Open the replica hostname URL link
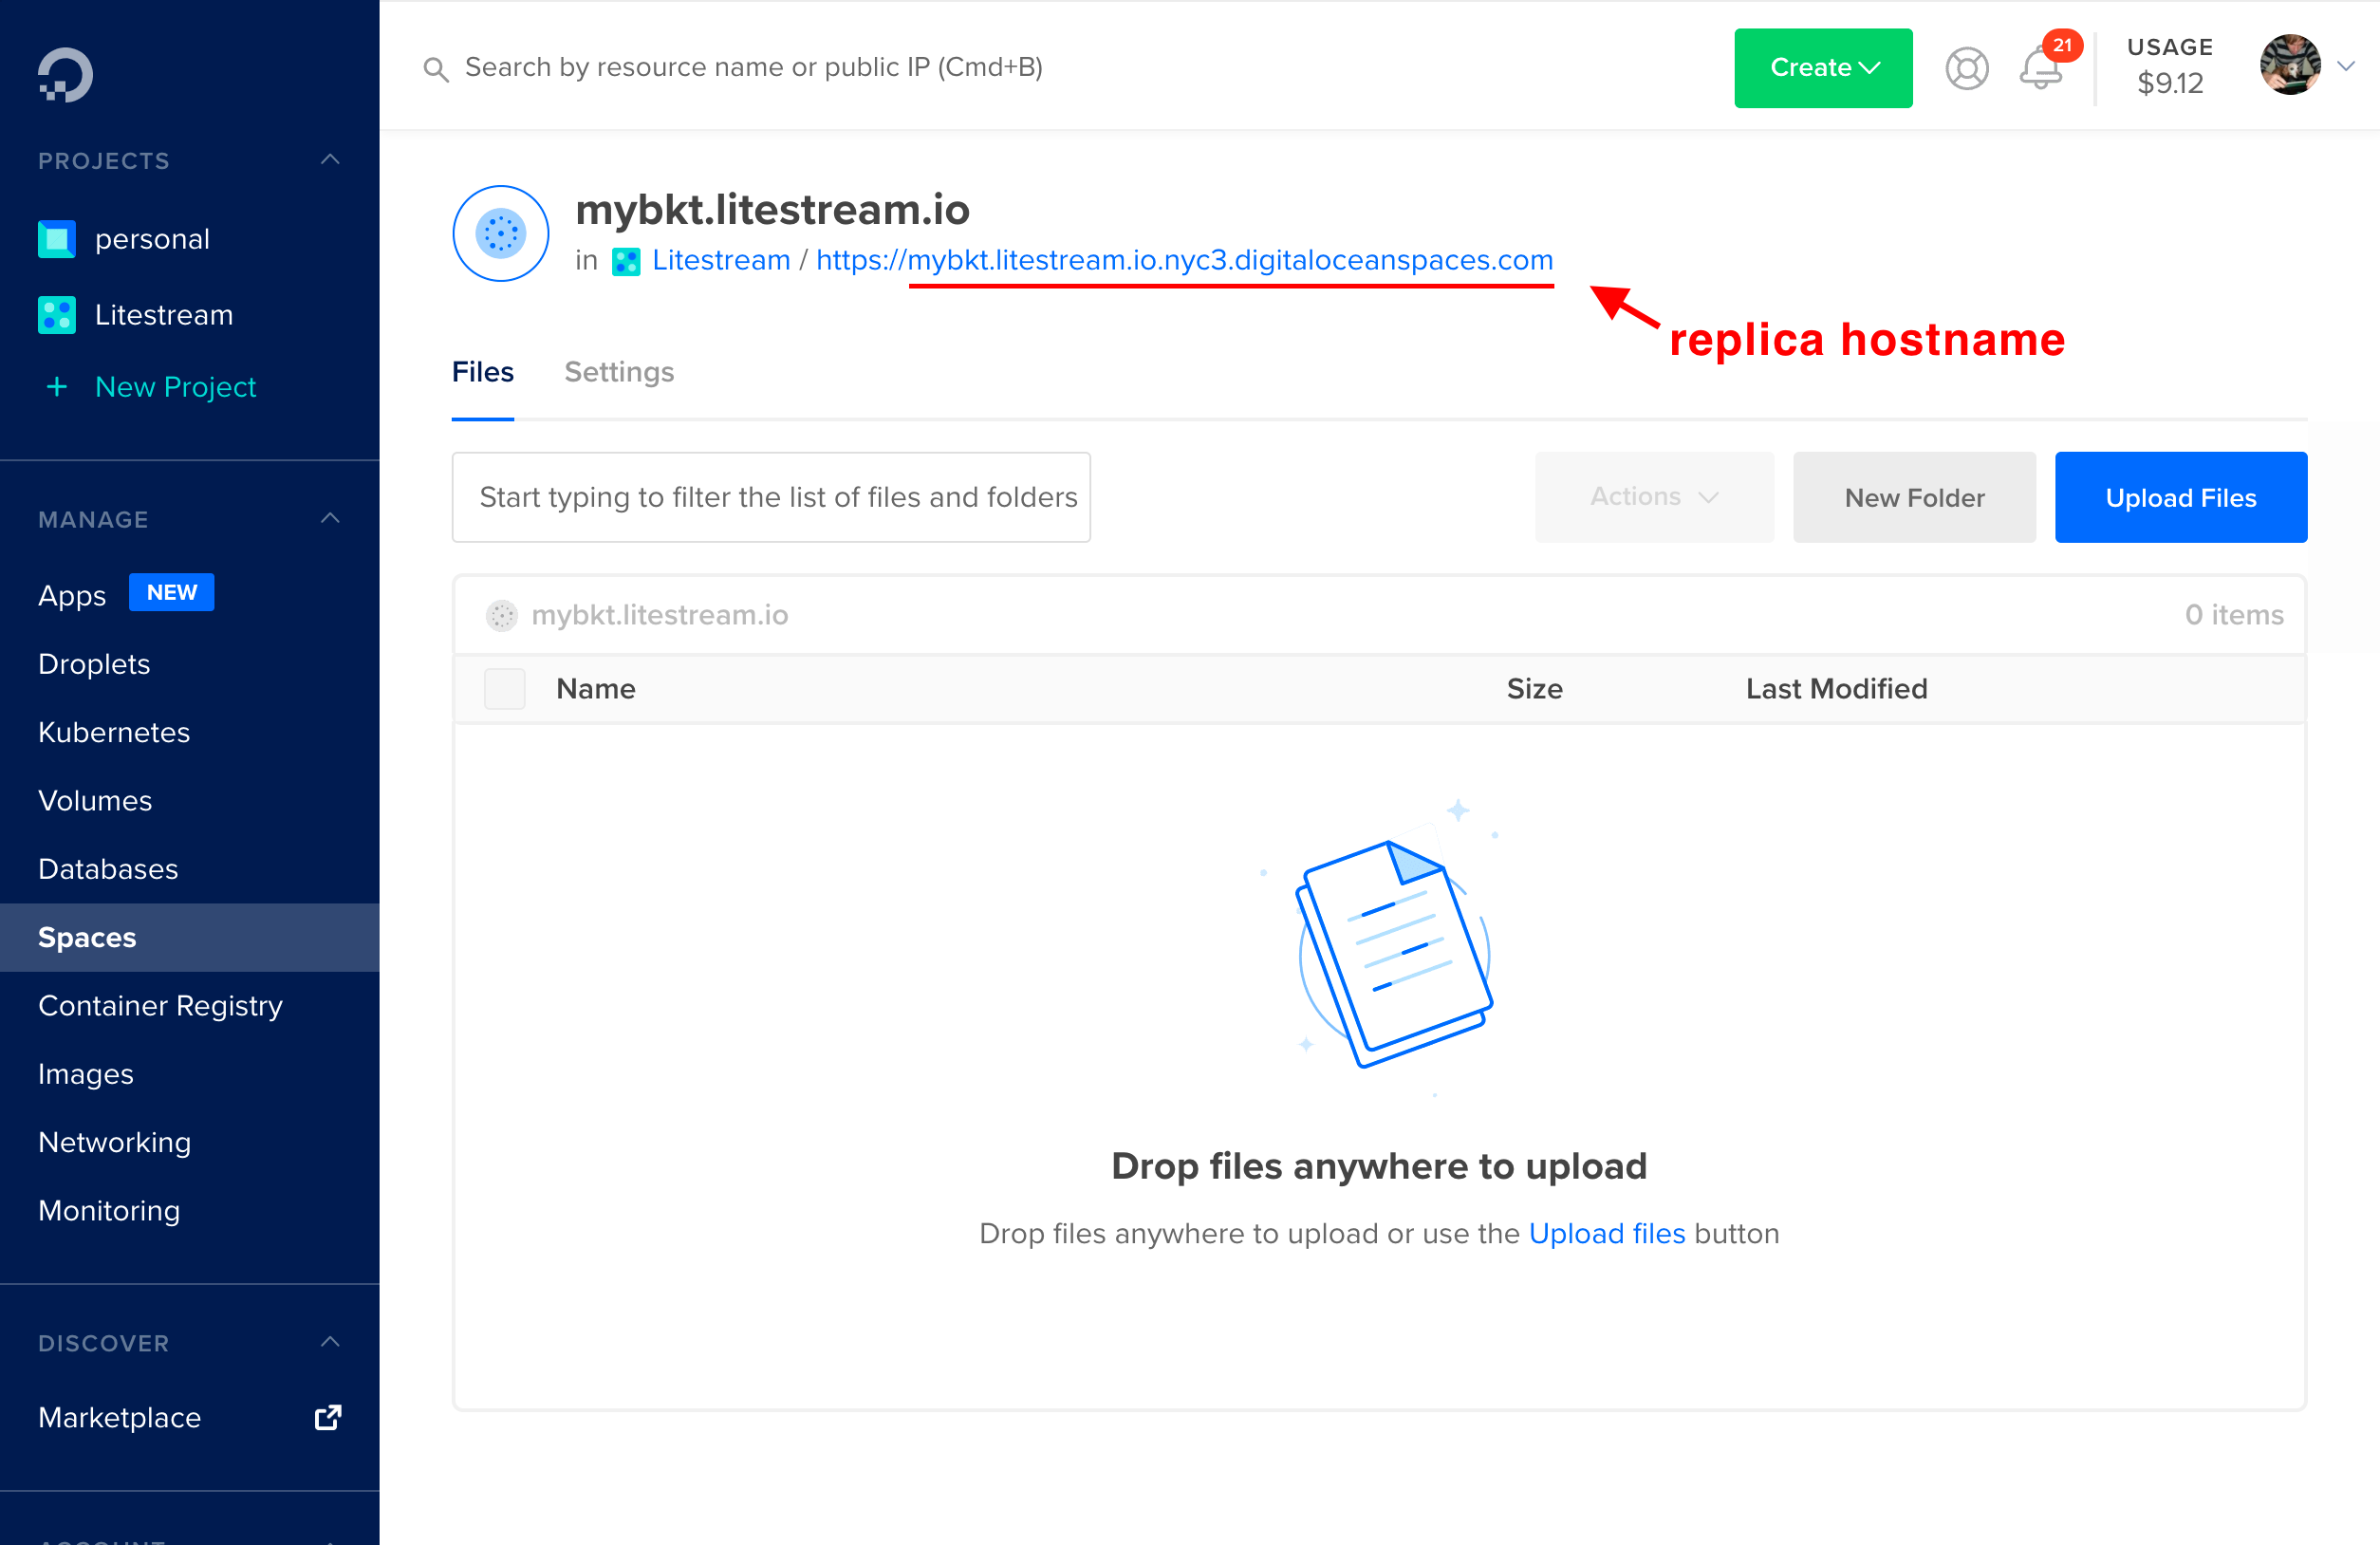Image resolution: width=2380 pixels, height=1545 pixels. pyautogui.click(x=1184, y=260)
